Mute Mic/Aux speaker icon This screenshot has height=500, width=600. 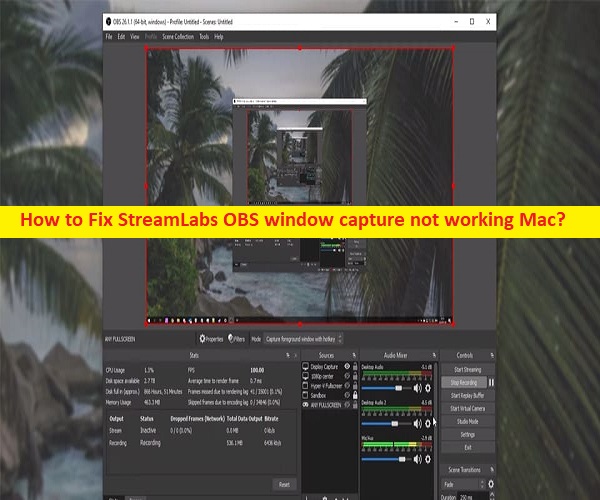417,459
